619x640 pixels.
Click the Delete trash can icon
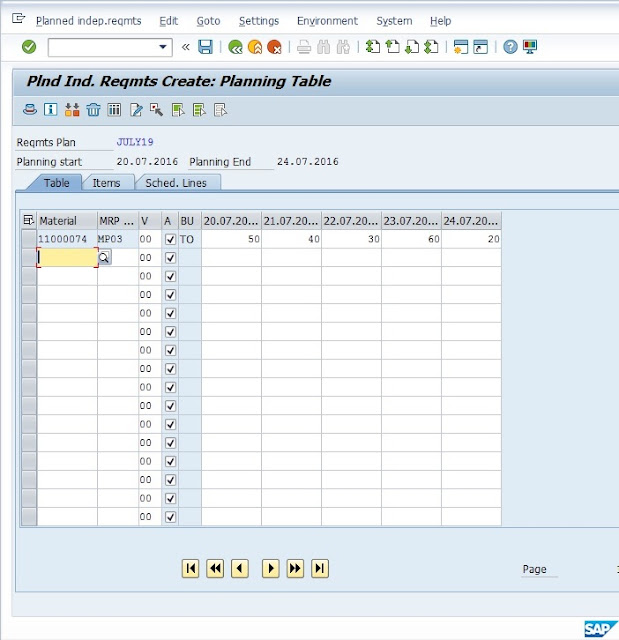93,110
